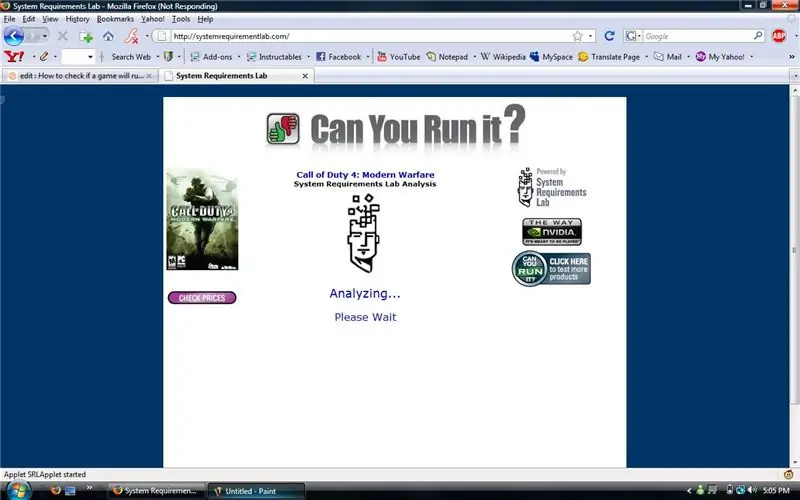
Task: Open the Help menu
Action: [205, 19]
